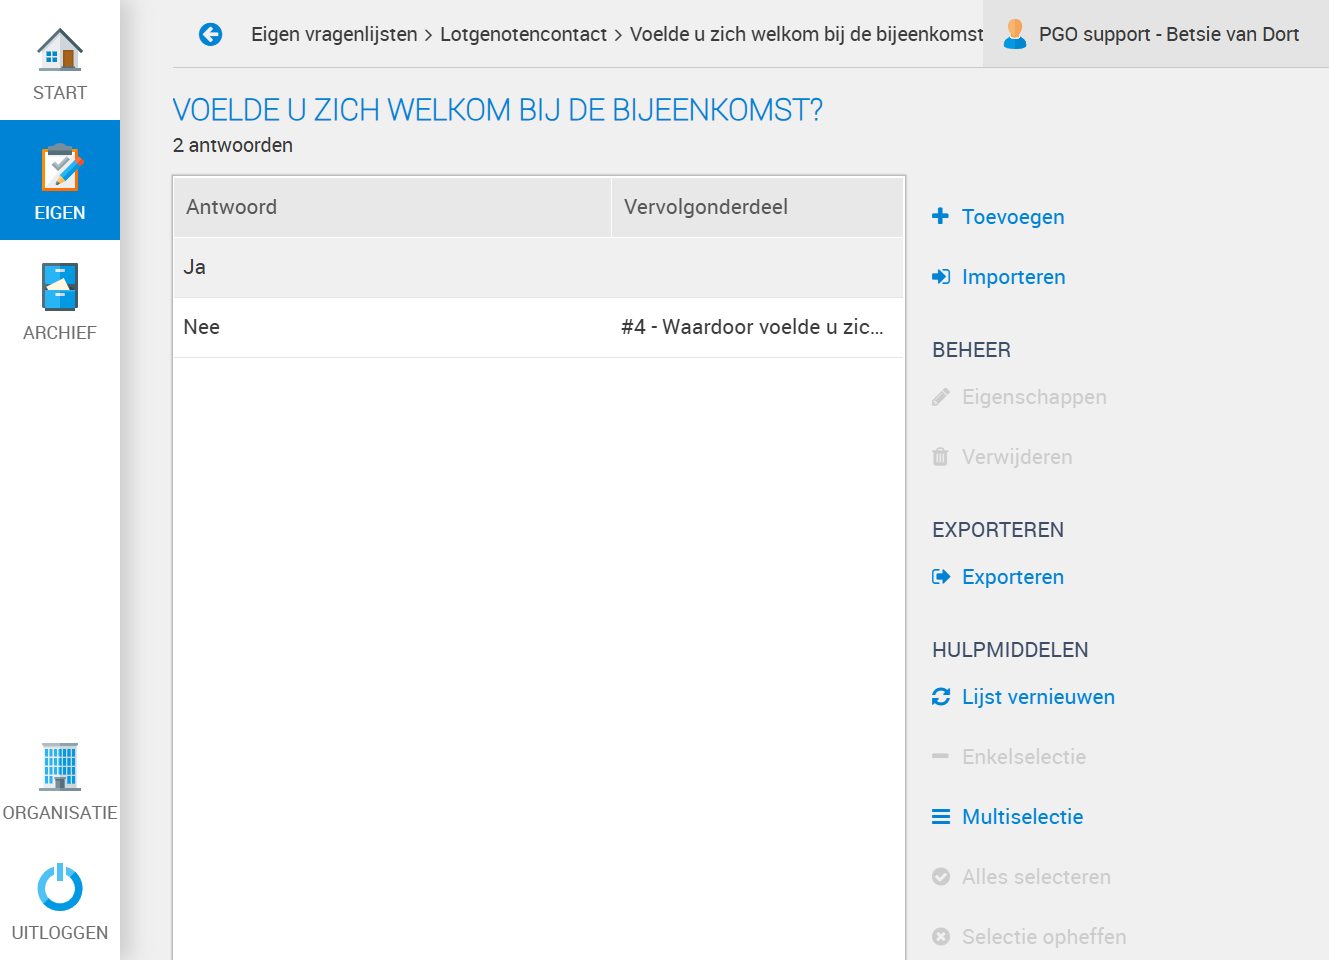Click the cross icon beside Selectie opheffen

point(941,937)
